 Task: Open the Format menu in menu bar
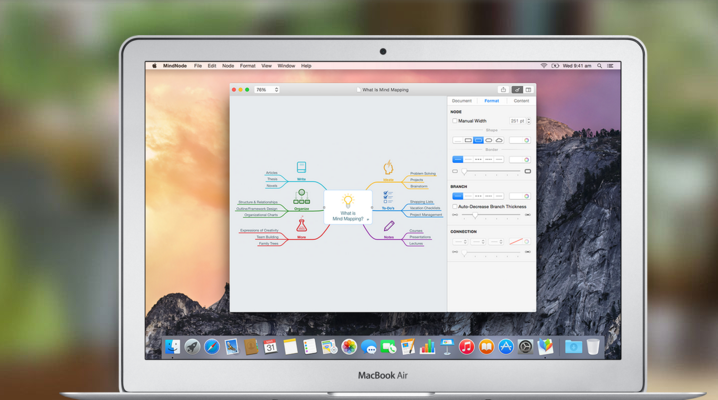[x=248, y=66]
